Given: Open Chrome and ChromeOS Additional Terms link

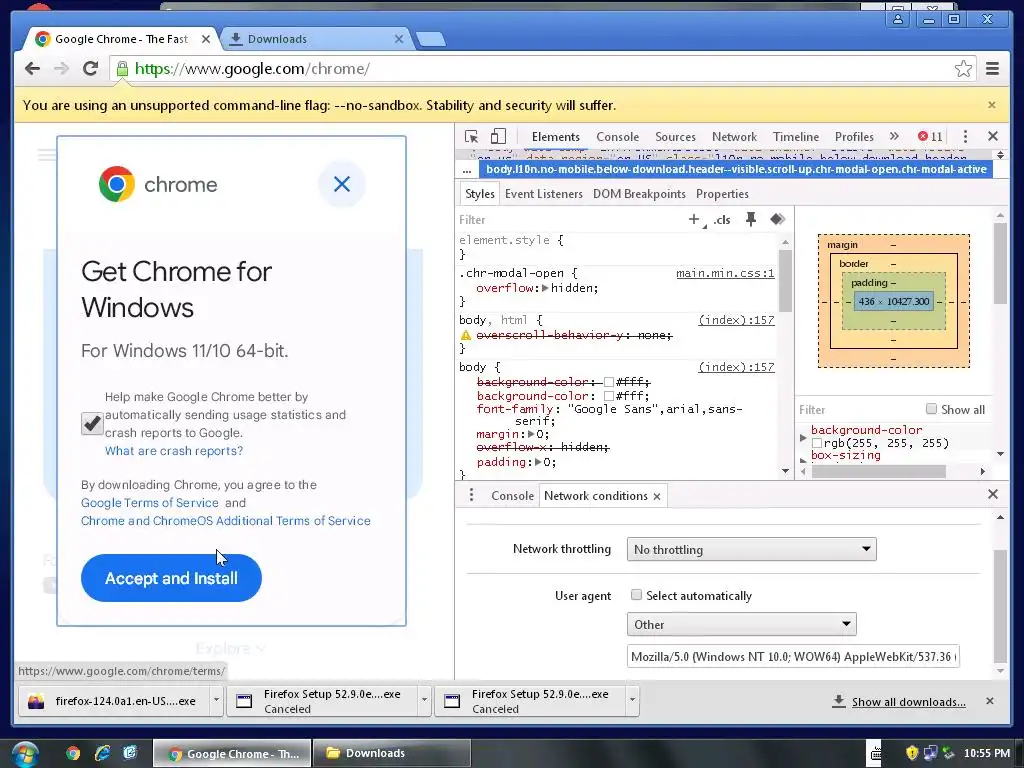Looking at the screenshot, I should [225, 520].
